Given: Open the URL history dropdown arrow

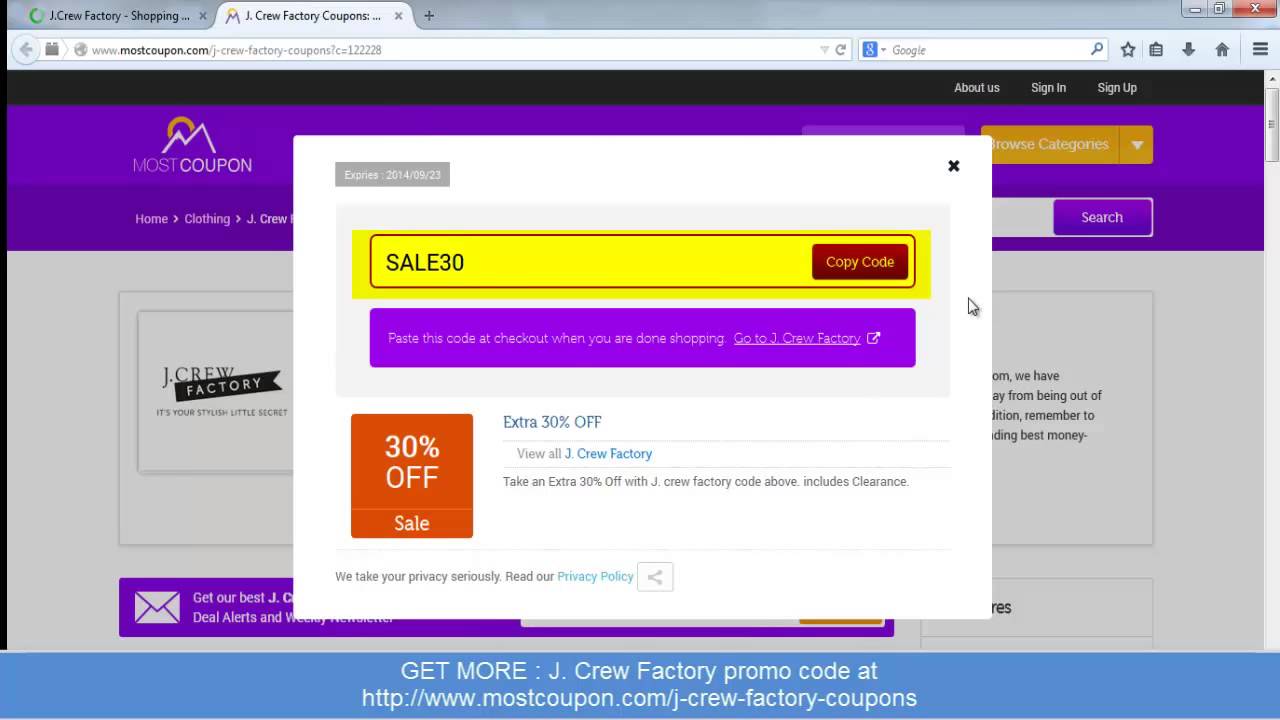Looking at the screenshot, I should tap(824, 49).
